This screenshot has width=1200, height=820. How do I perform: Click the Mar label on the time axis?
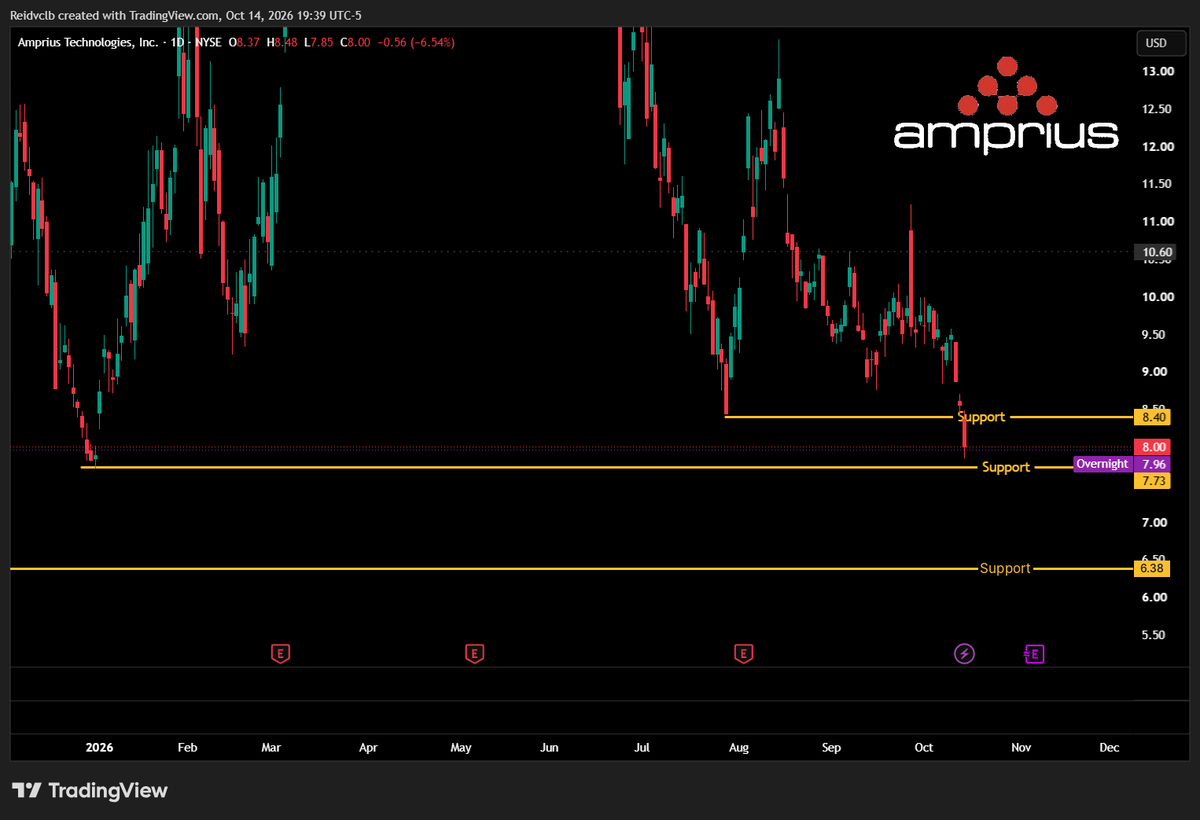tap(272, 747)
